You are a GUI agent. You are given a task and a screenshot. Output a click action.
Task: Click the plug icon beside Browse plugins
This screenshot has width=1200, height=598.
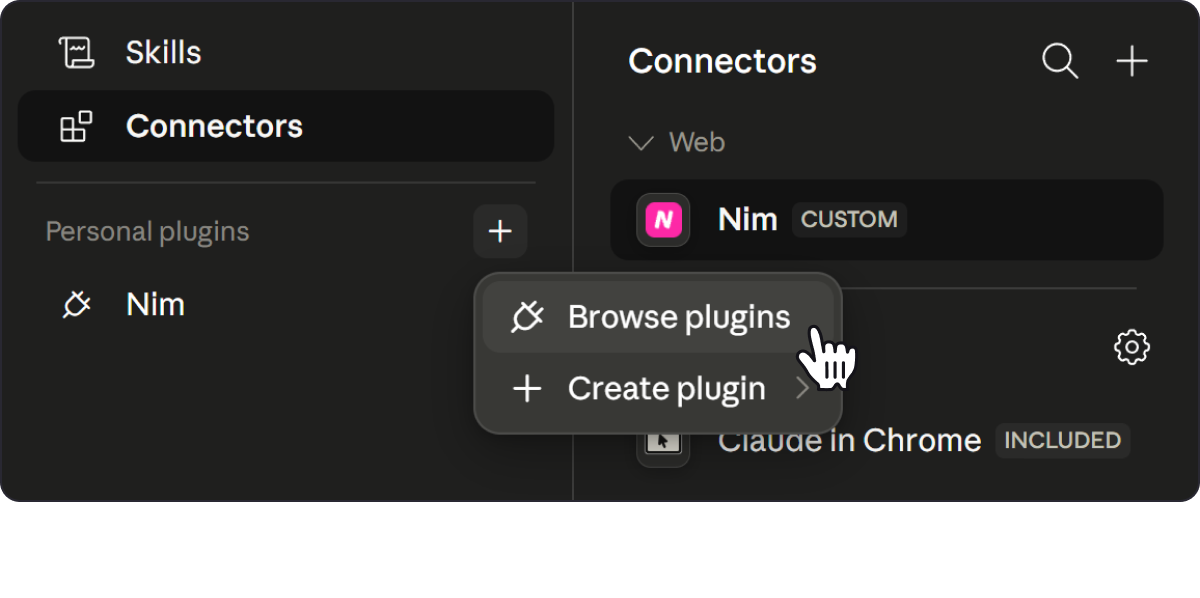click(527, 317)
